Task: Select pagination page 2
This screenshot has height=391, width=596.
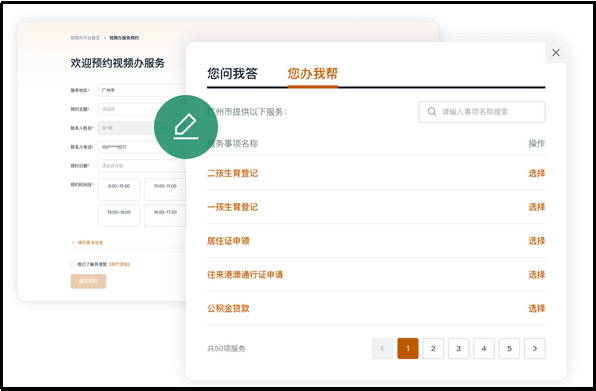Action: [433, 348]
